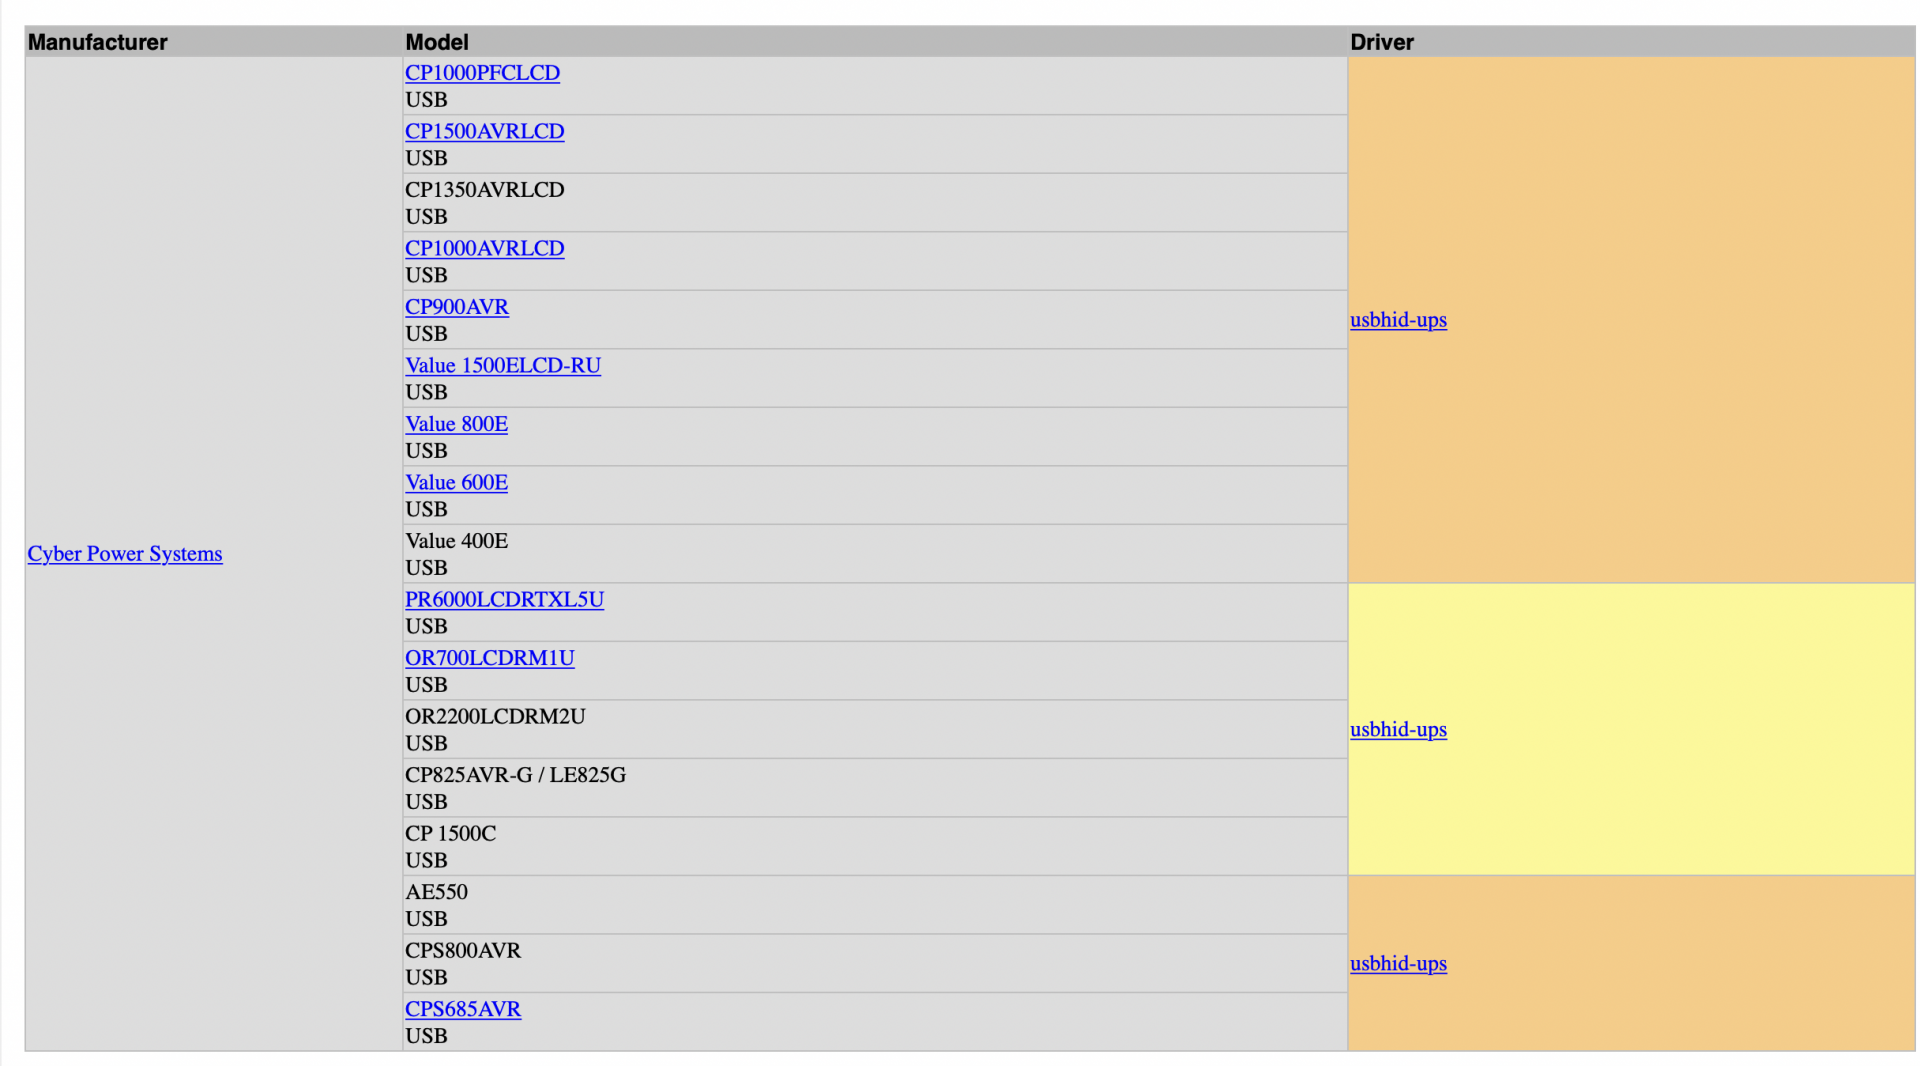Screen dimensions: 1920x1066
Task: Click USB text under CPS800AVR
Action: point(426,977)
